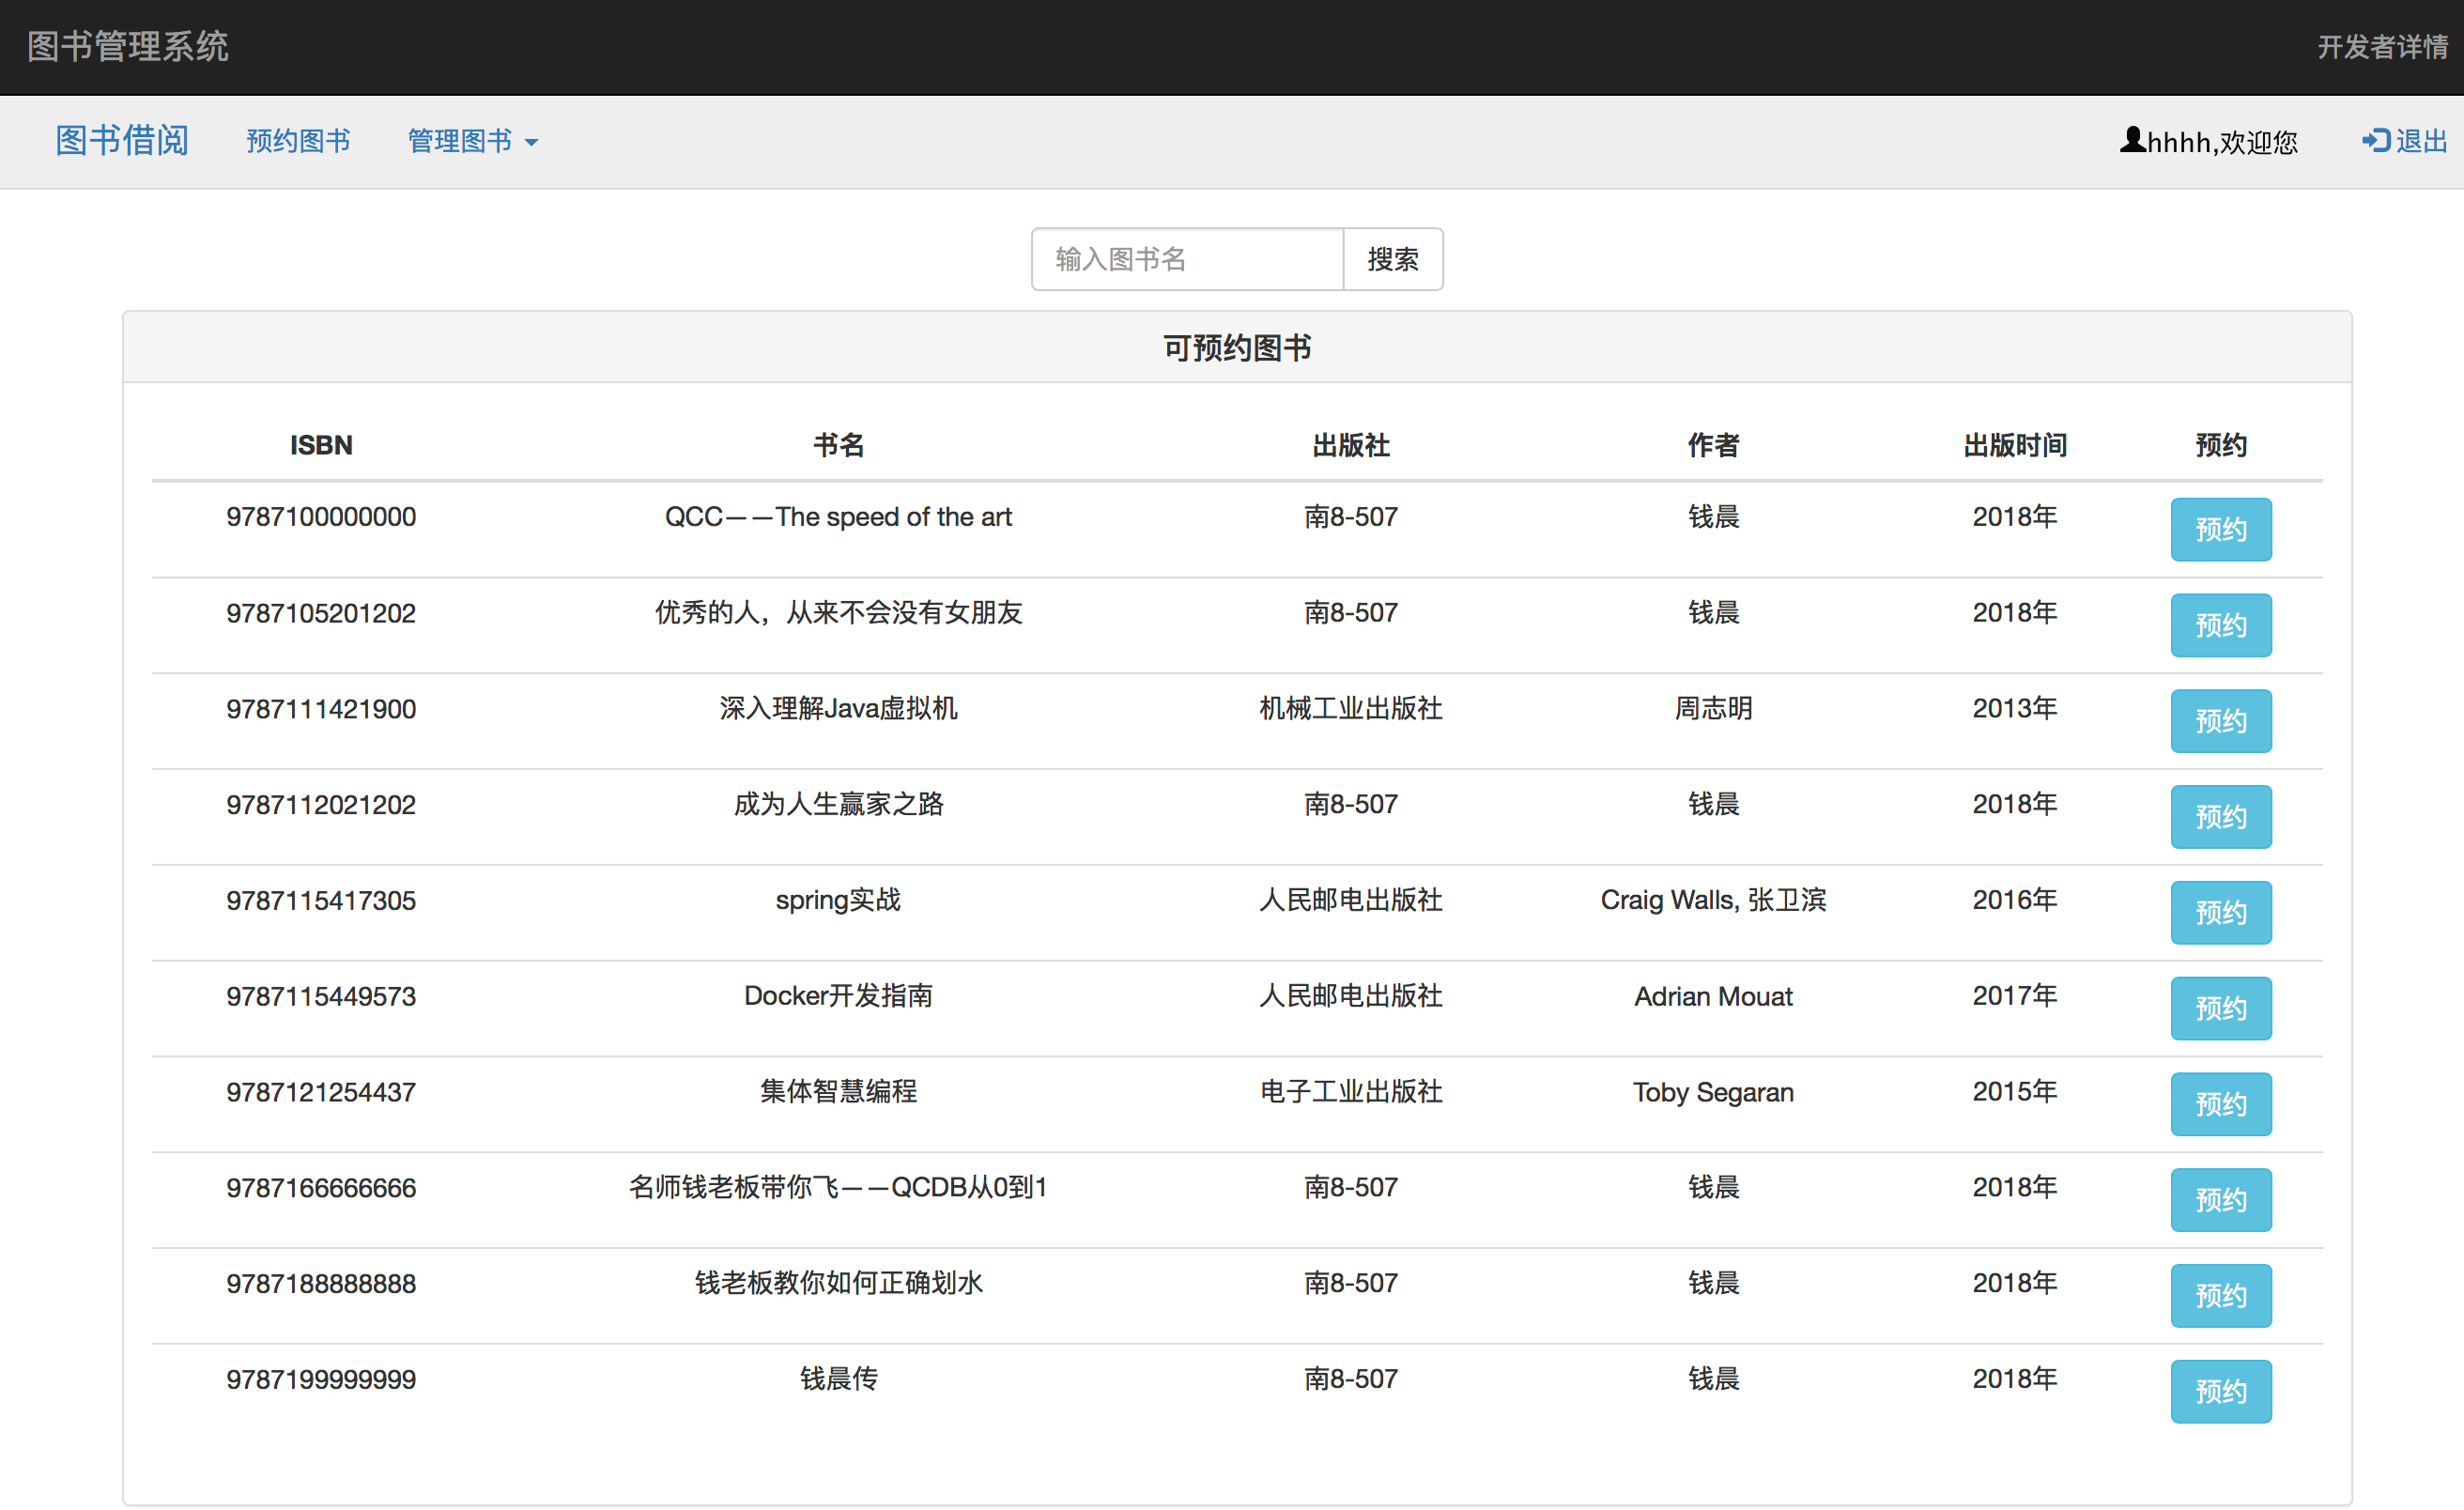Click the title 集体智慧编程
This screenshot has width=2464, height=1510.
(x=838, y=1092)
